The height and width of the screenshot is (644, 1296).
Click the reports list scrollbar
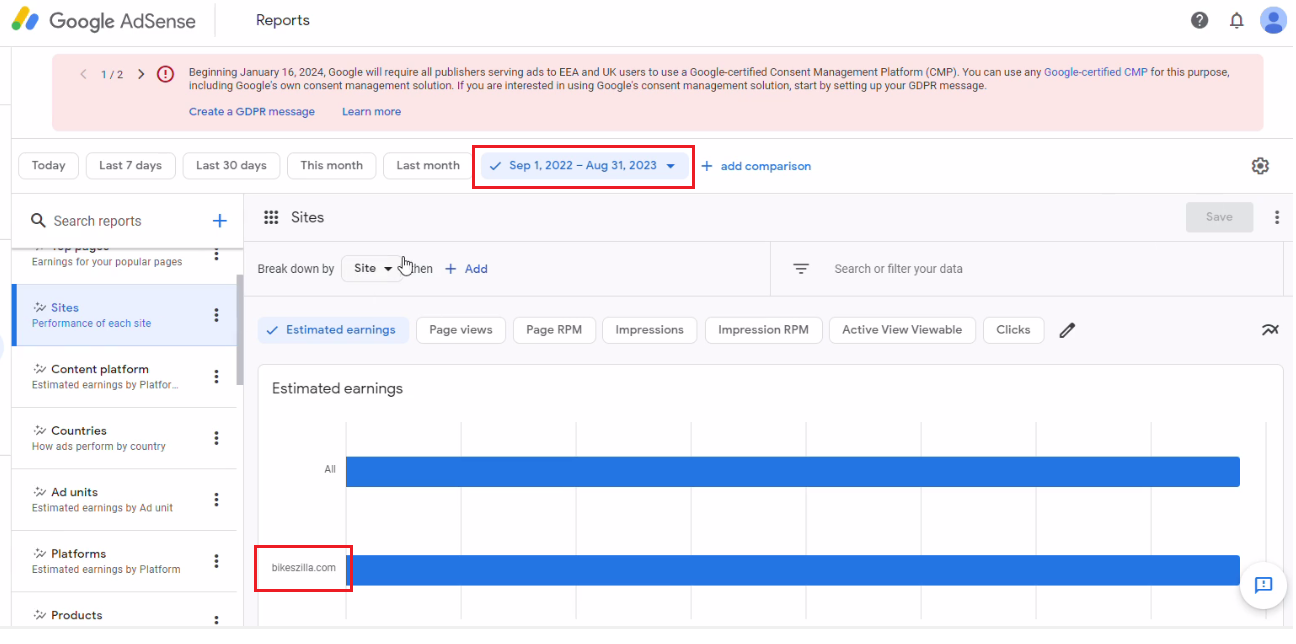point(239,330)
